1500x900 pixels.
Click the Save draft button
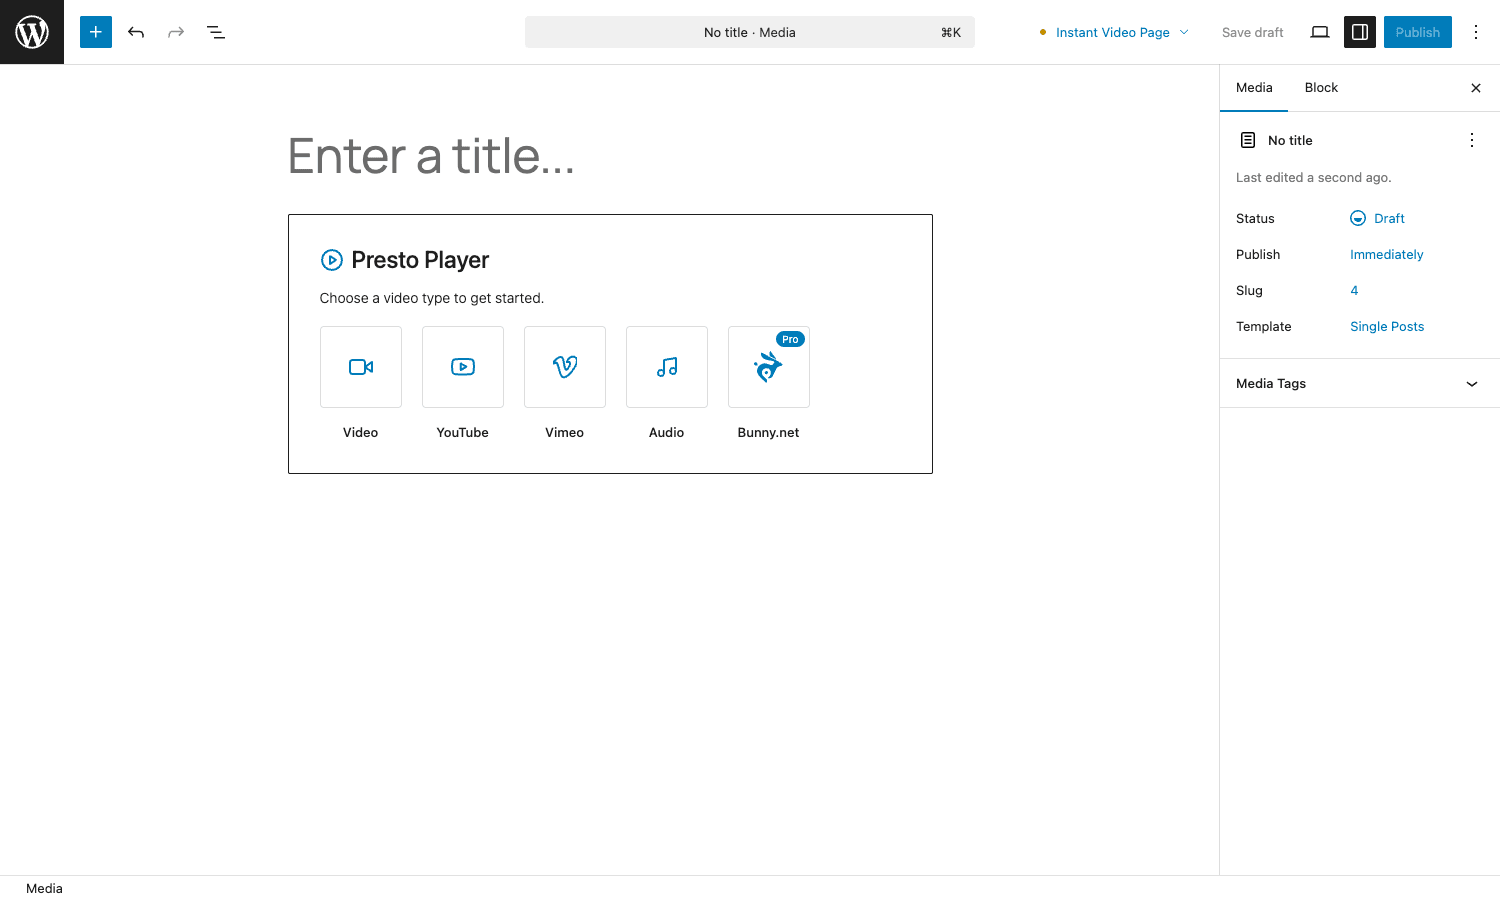click(x=1252, y=32)
